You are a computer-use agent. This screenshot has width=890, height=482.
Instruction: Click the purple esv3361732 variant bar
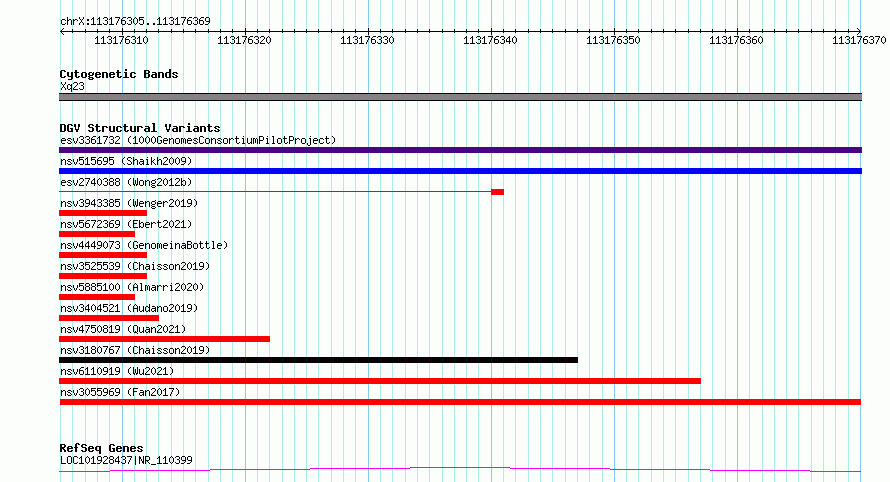coord(460,150)
